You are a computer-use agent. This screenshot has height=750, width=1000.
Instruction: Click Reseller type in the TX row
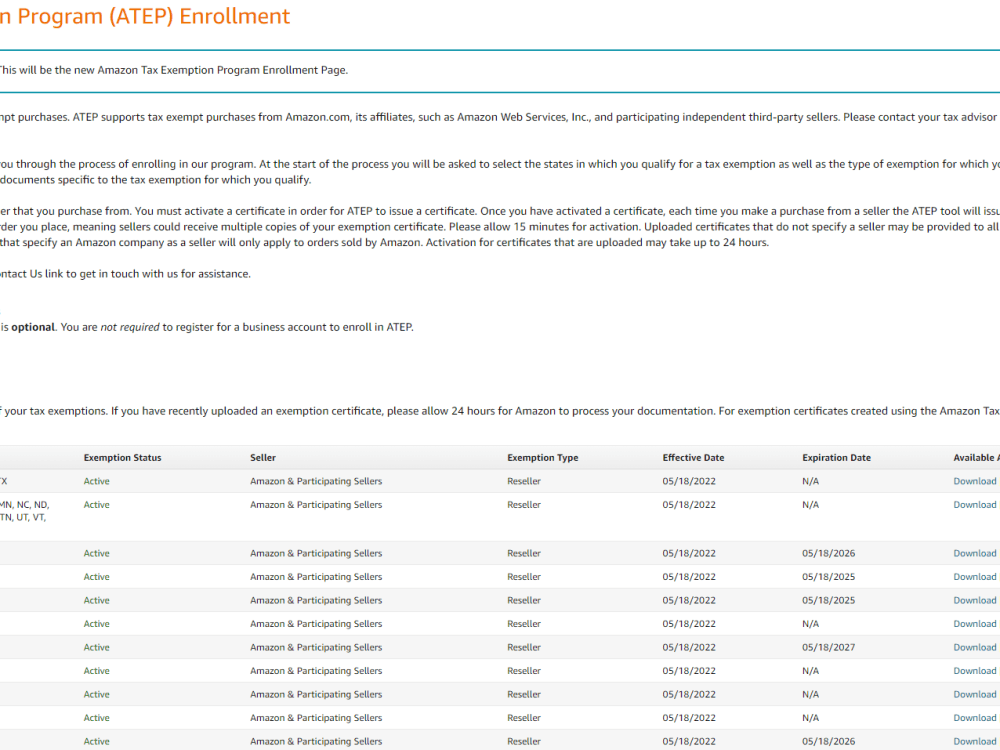(524, 481)
